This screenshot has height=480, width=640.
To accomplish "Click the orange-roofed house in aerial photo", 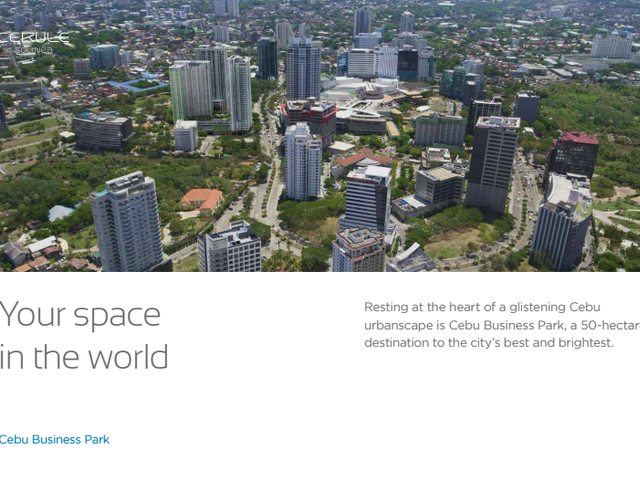I will point(202,200).
